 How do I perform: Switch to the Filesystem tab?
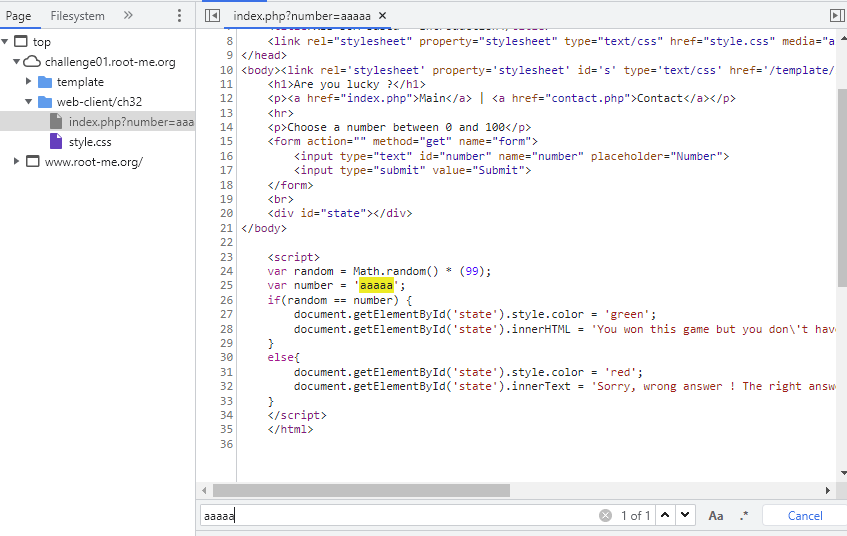[78, 16]
